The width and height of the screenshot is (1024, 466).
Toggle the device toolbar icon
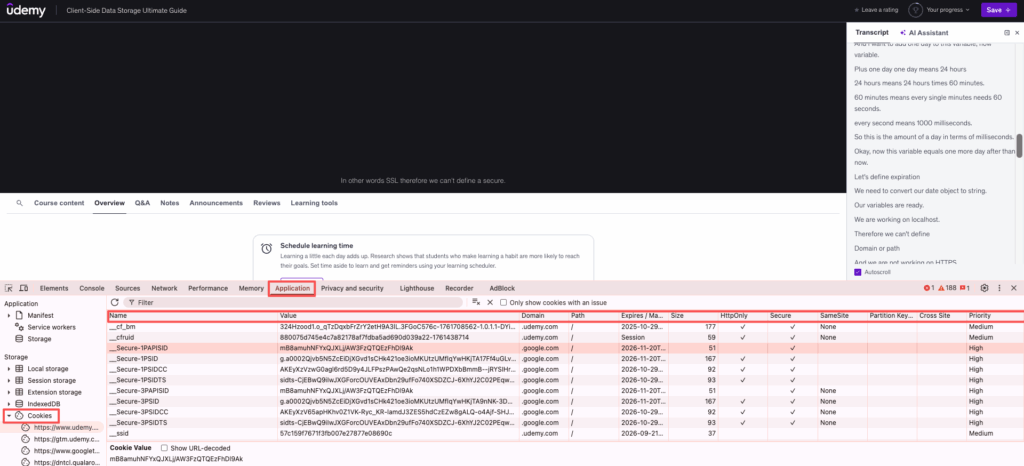coord(23,288)
